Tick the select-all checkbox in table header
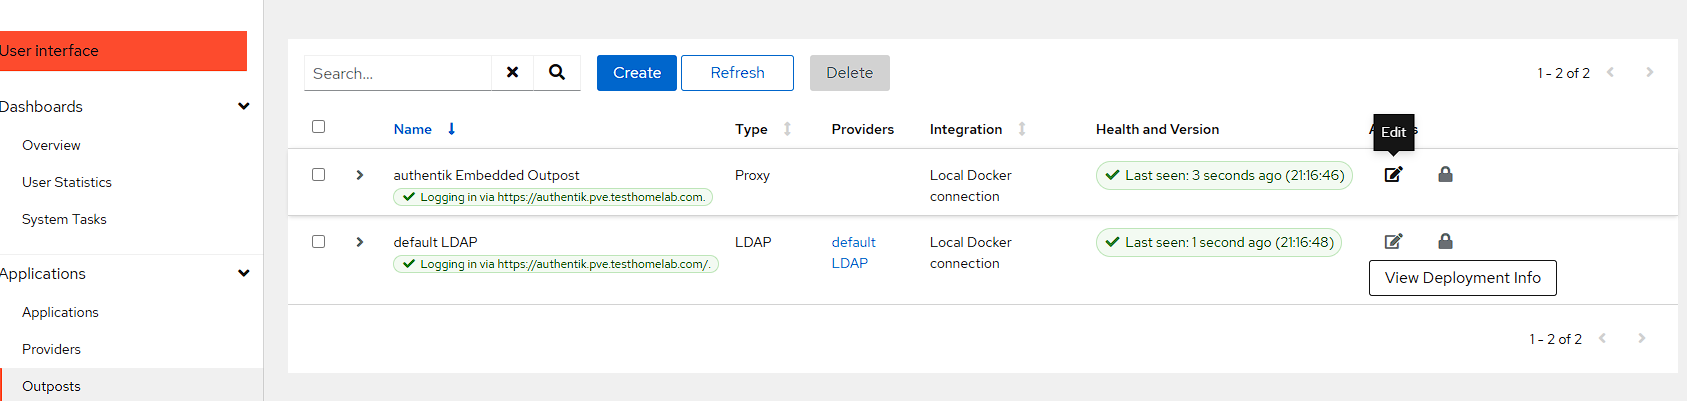The height and width of the screenshot is (401, 1687). (318, 127)
